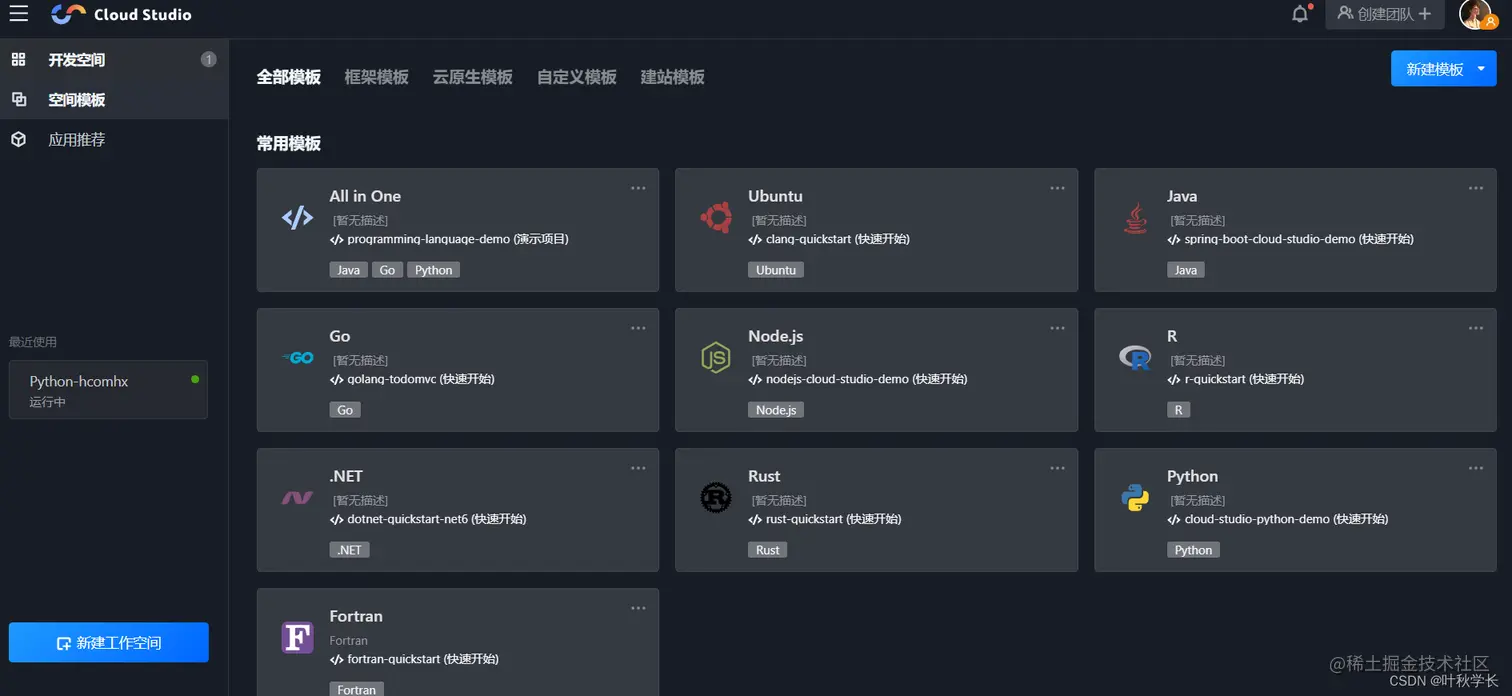Image resolution: width=1512 pixels, height=696 pixels.
Task: Click the Rust card title
Action: pyautogui.click(x=764, y=476)
